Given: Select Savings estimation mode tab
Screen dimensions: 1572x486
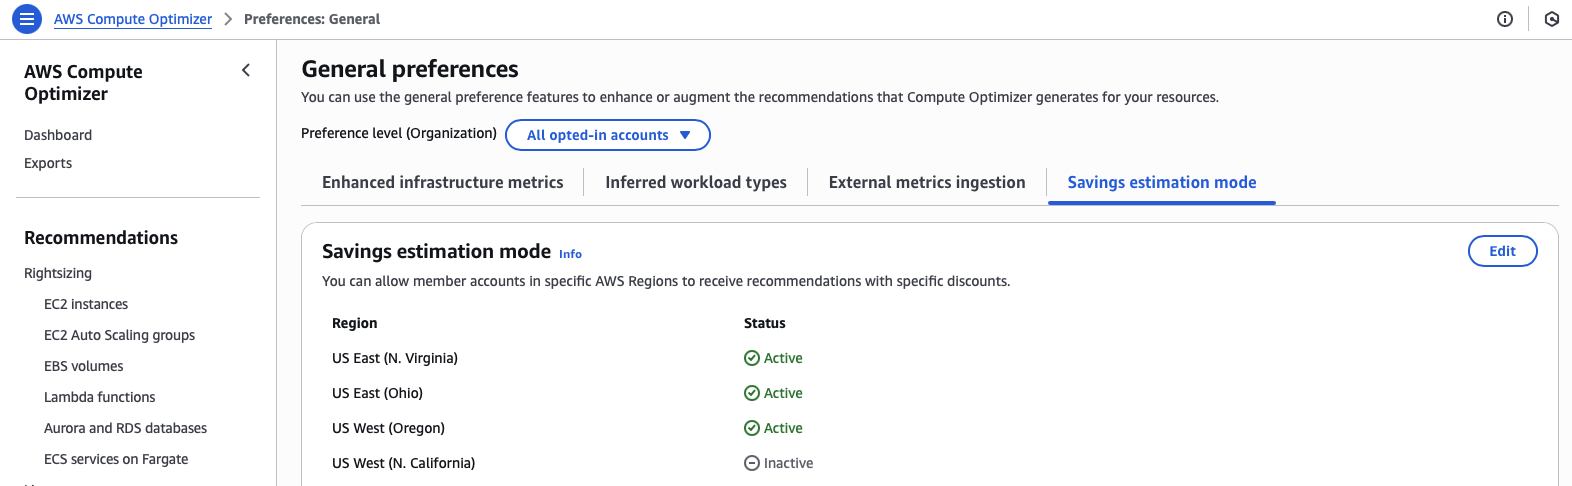Looking at the screenshot, I should [1161, 182].
